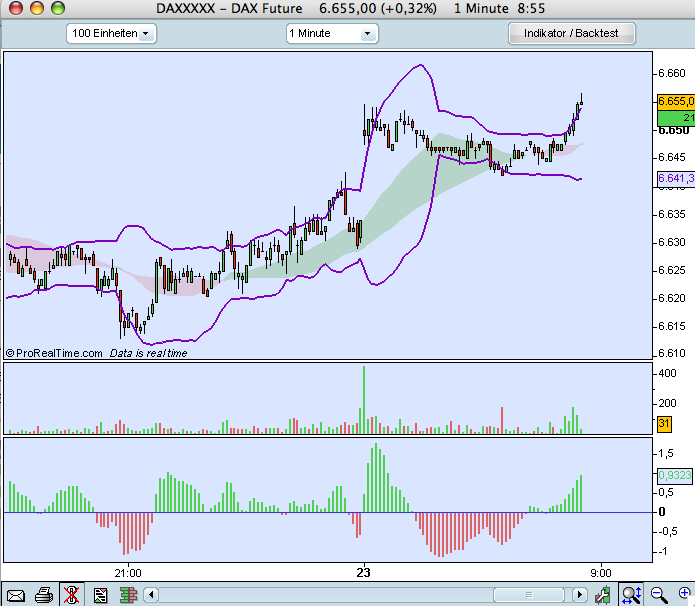This screenshot has height=606, width=695.
Task: Step the chart scrollbar left with the arrow
Action: pos(151,594)
